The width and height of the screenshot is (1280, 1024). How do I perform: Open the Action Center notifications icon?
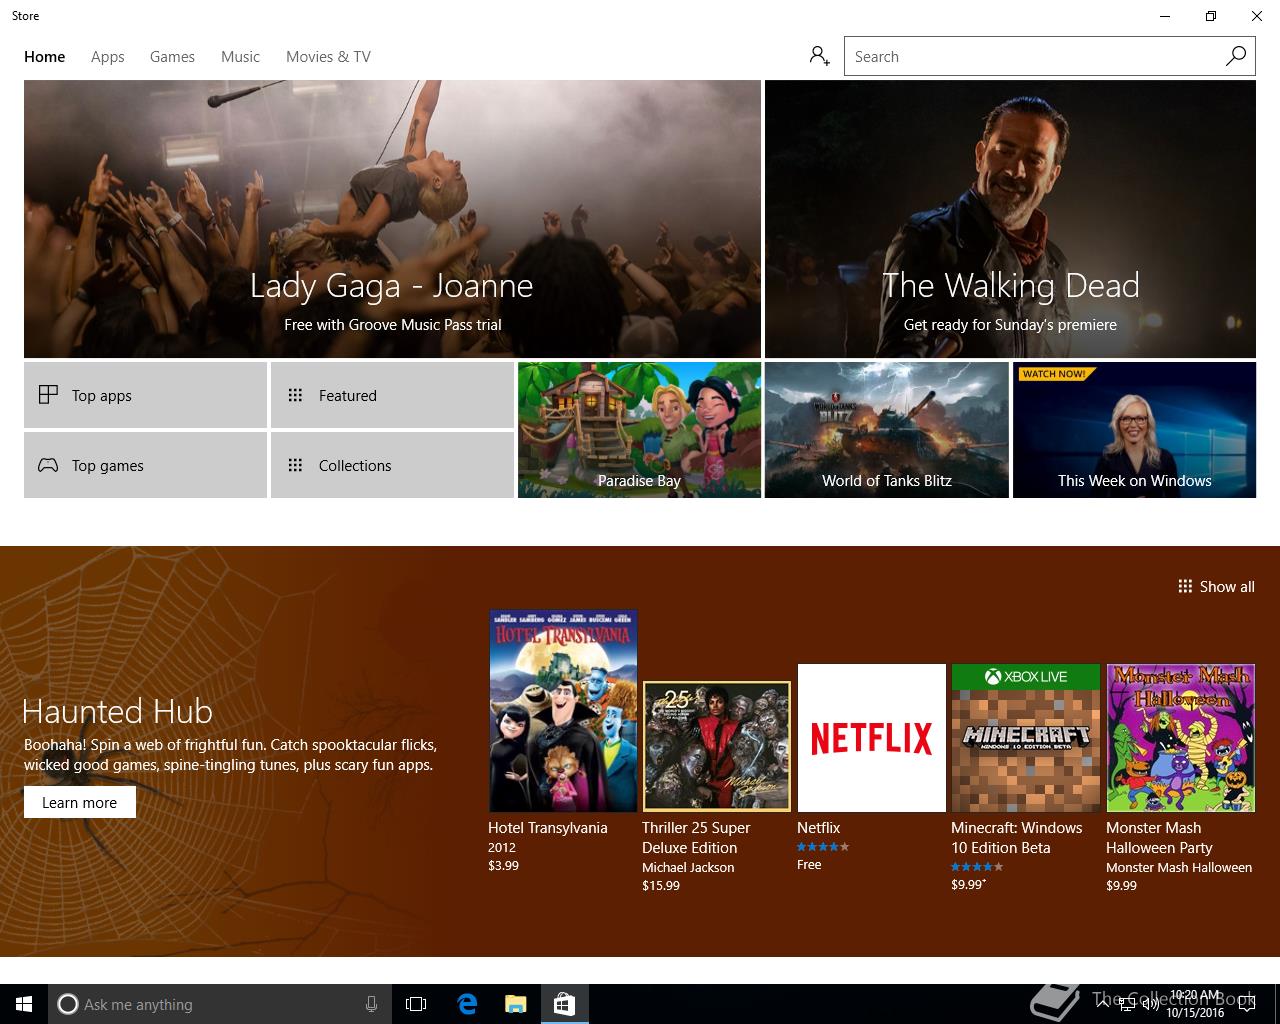click(1246, 1004)
